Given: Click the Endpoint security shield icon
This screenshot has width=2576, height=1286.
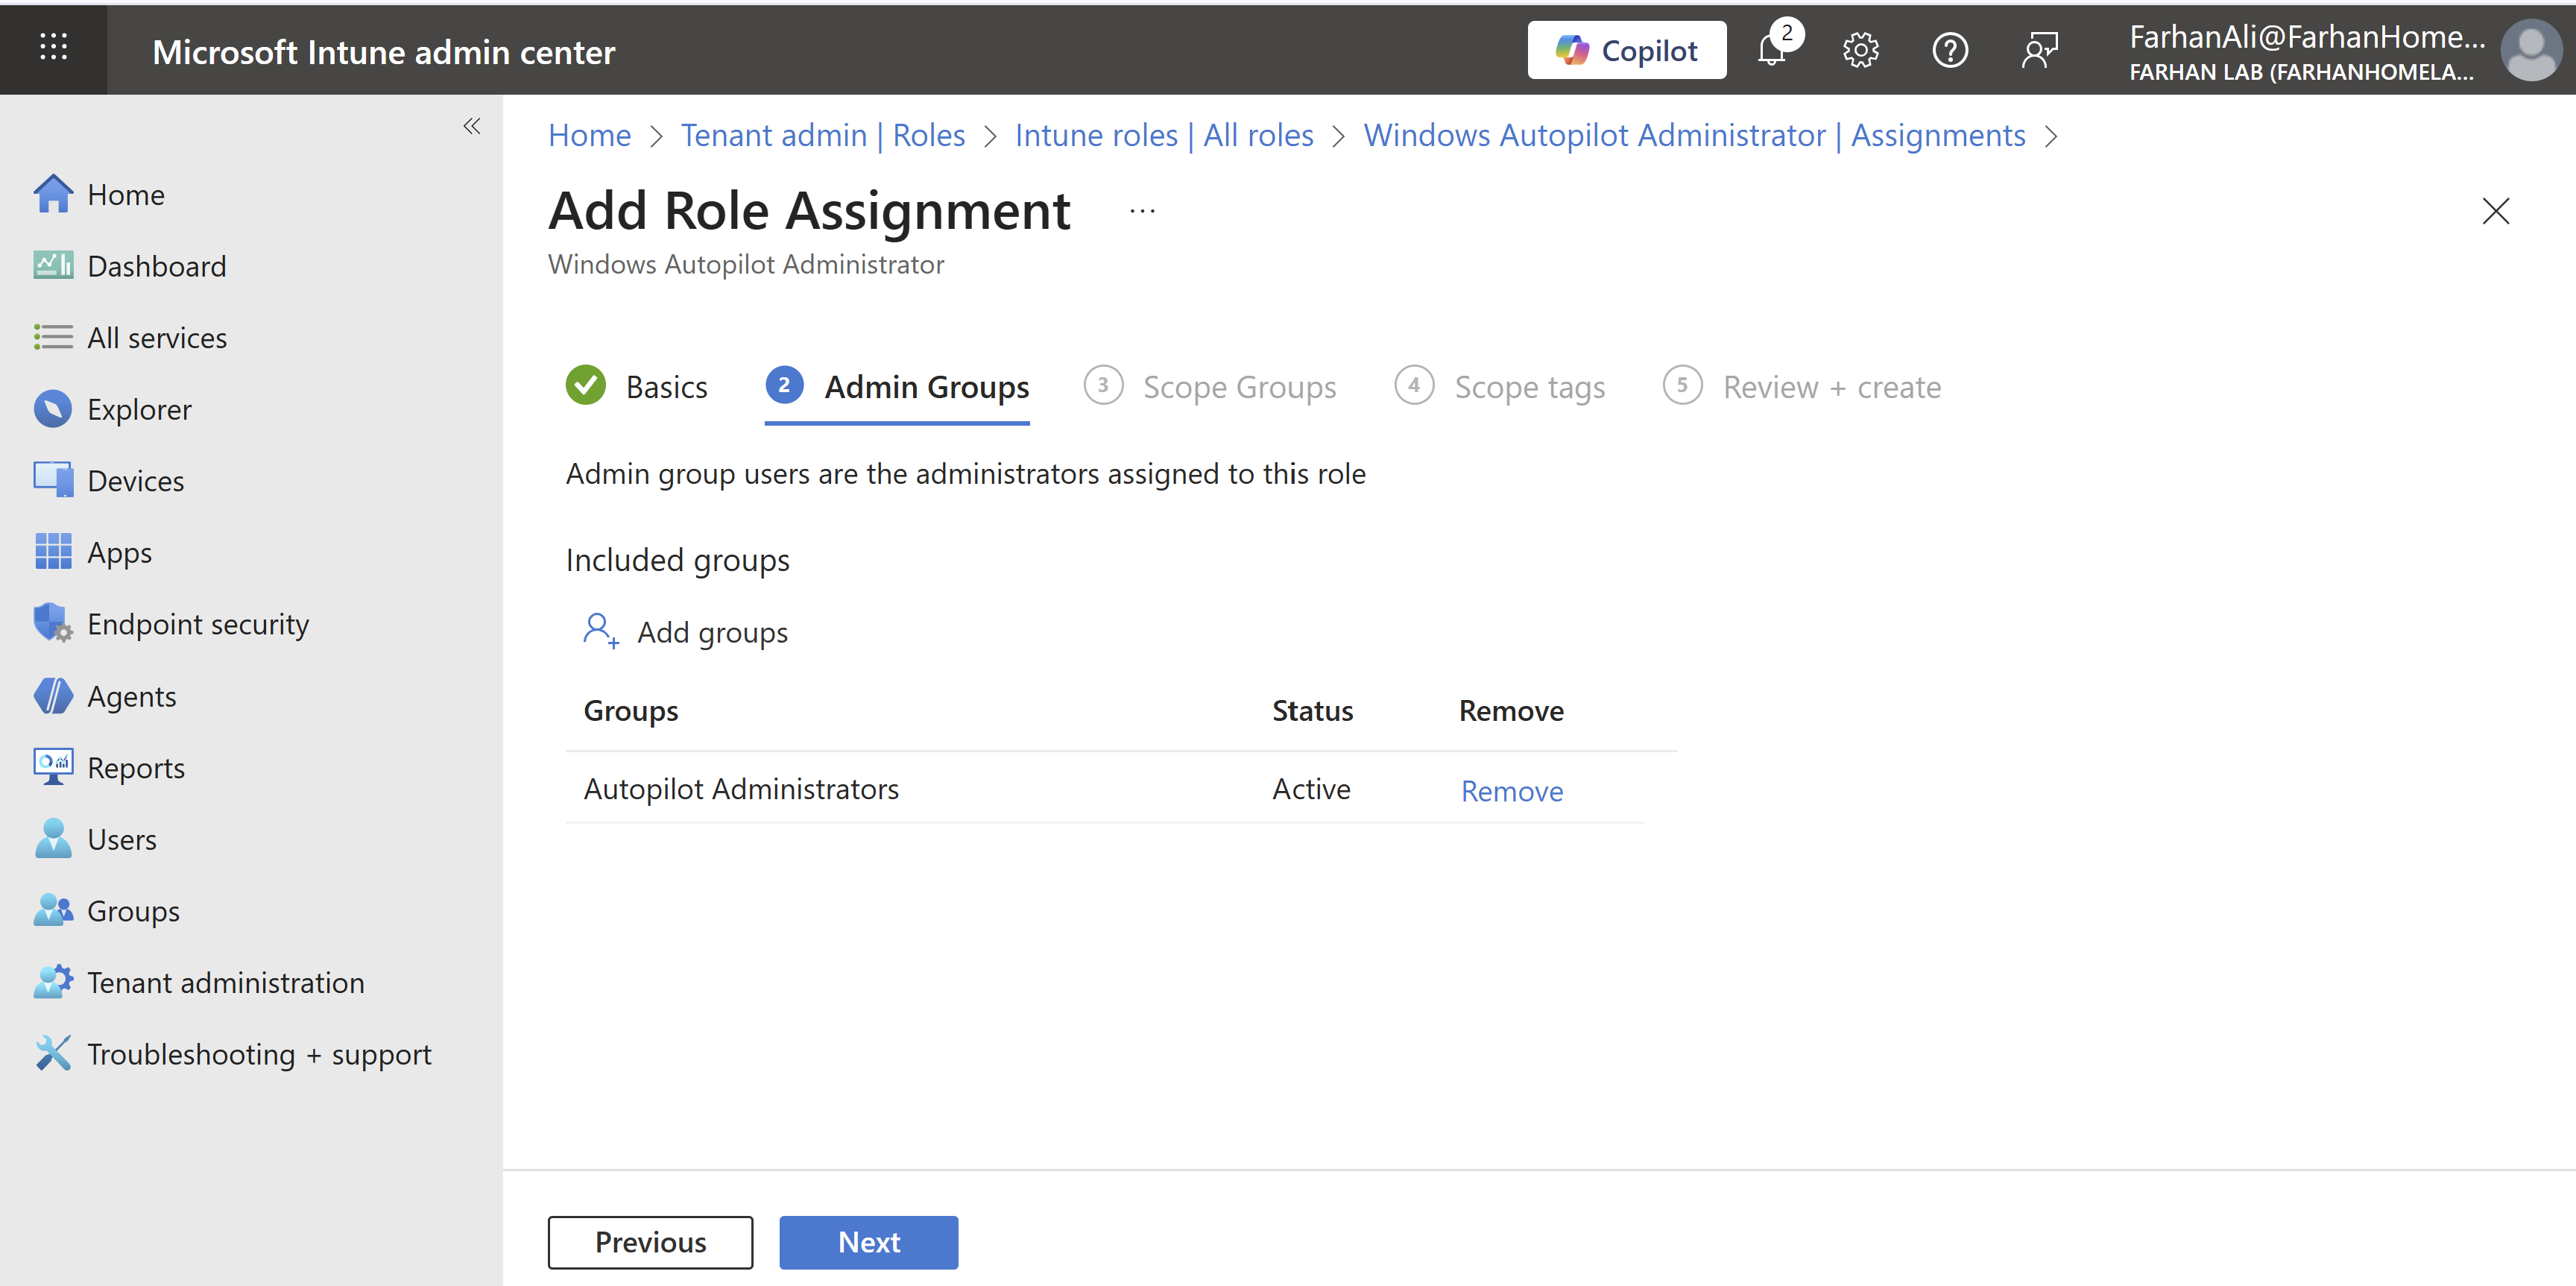Looking at the screenshot, I should click(52, 623).
